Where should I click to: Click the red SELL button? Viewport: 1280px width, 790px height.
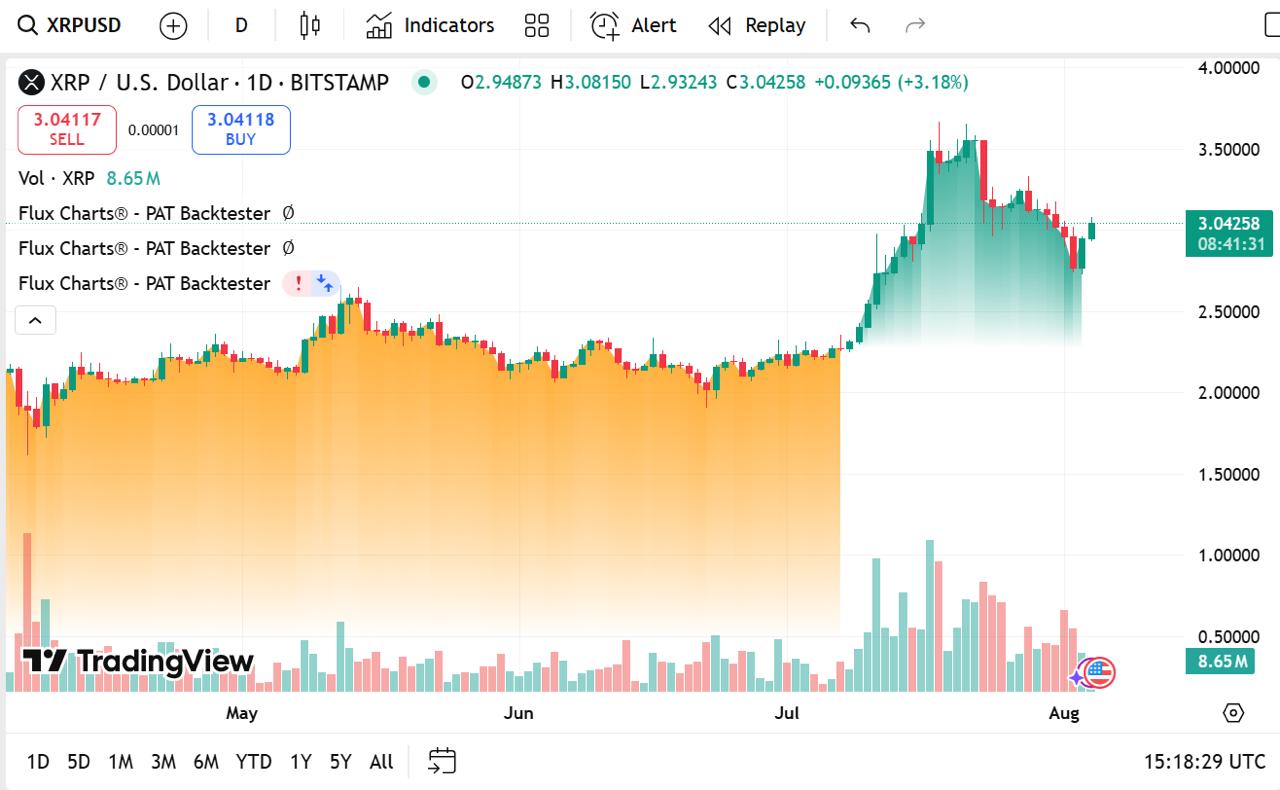[67, 129]
